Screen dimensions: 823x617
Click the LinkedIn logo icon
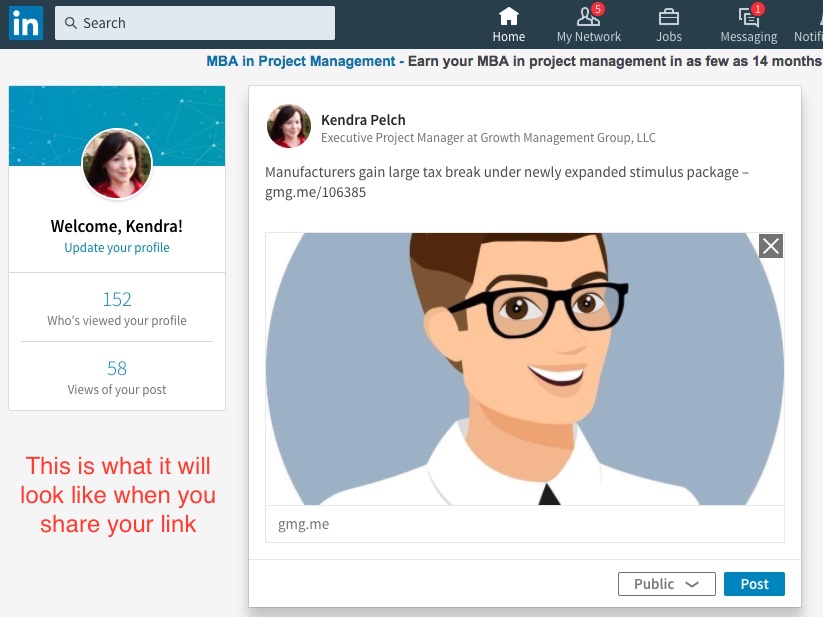point(26,23)
